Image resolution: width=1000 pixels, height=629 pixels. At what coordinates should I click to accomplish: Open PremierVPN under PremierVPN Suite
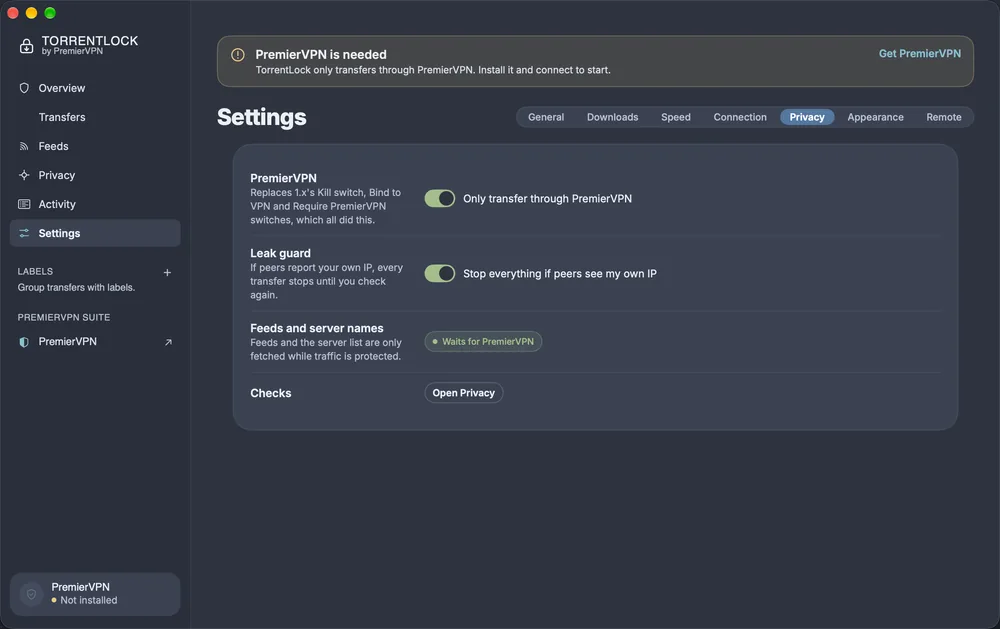[95, 342]
